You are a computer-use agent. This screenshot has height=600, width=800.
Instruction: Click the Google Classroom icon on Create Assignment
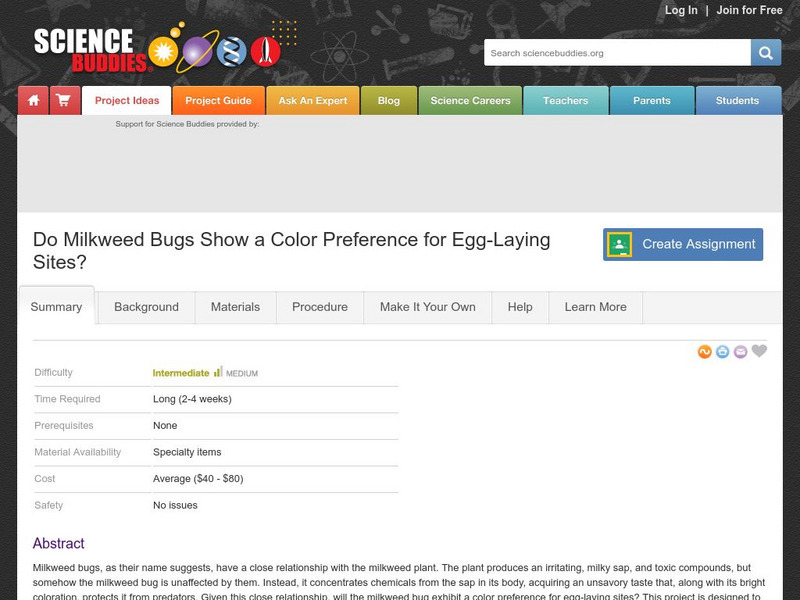pos(619,244)
